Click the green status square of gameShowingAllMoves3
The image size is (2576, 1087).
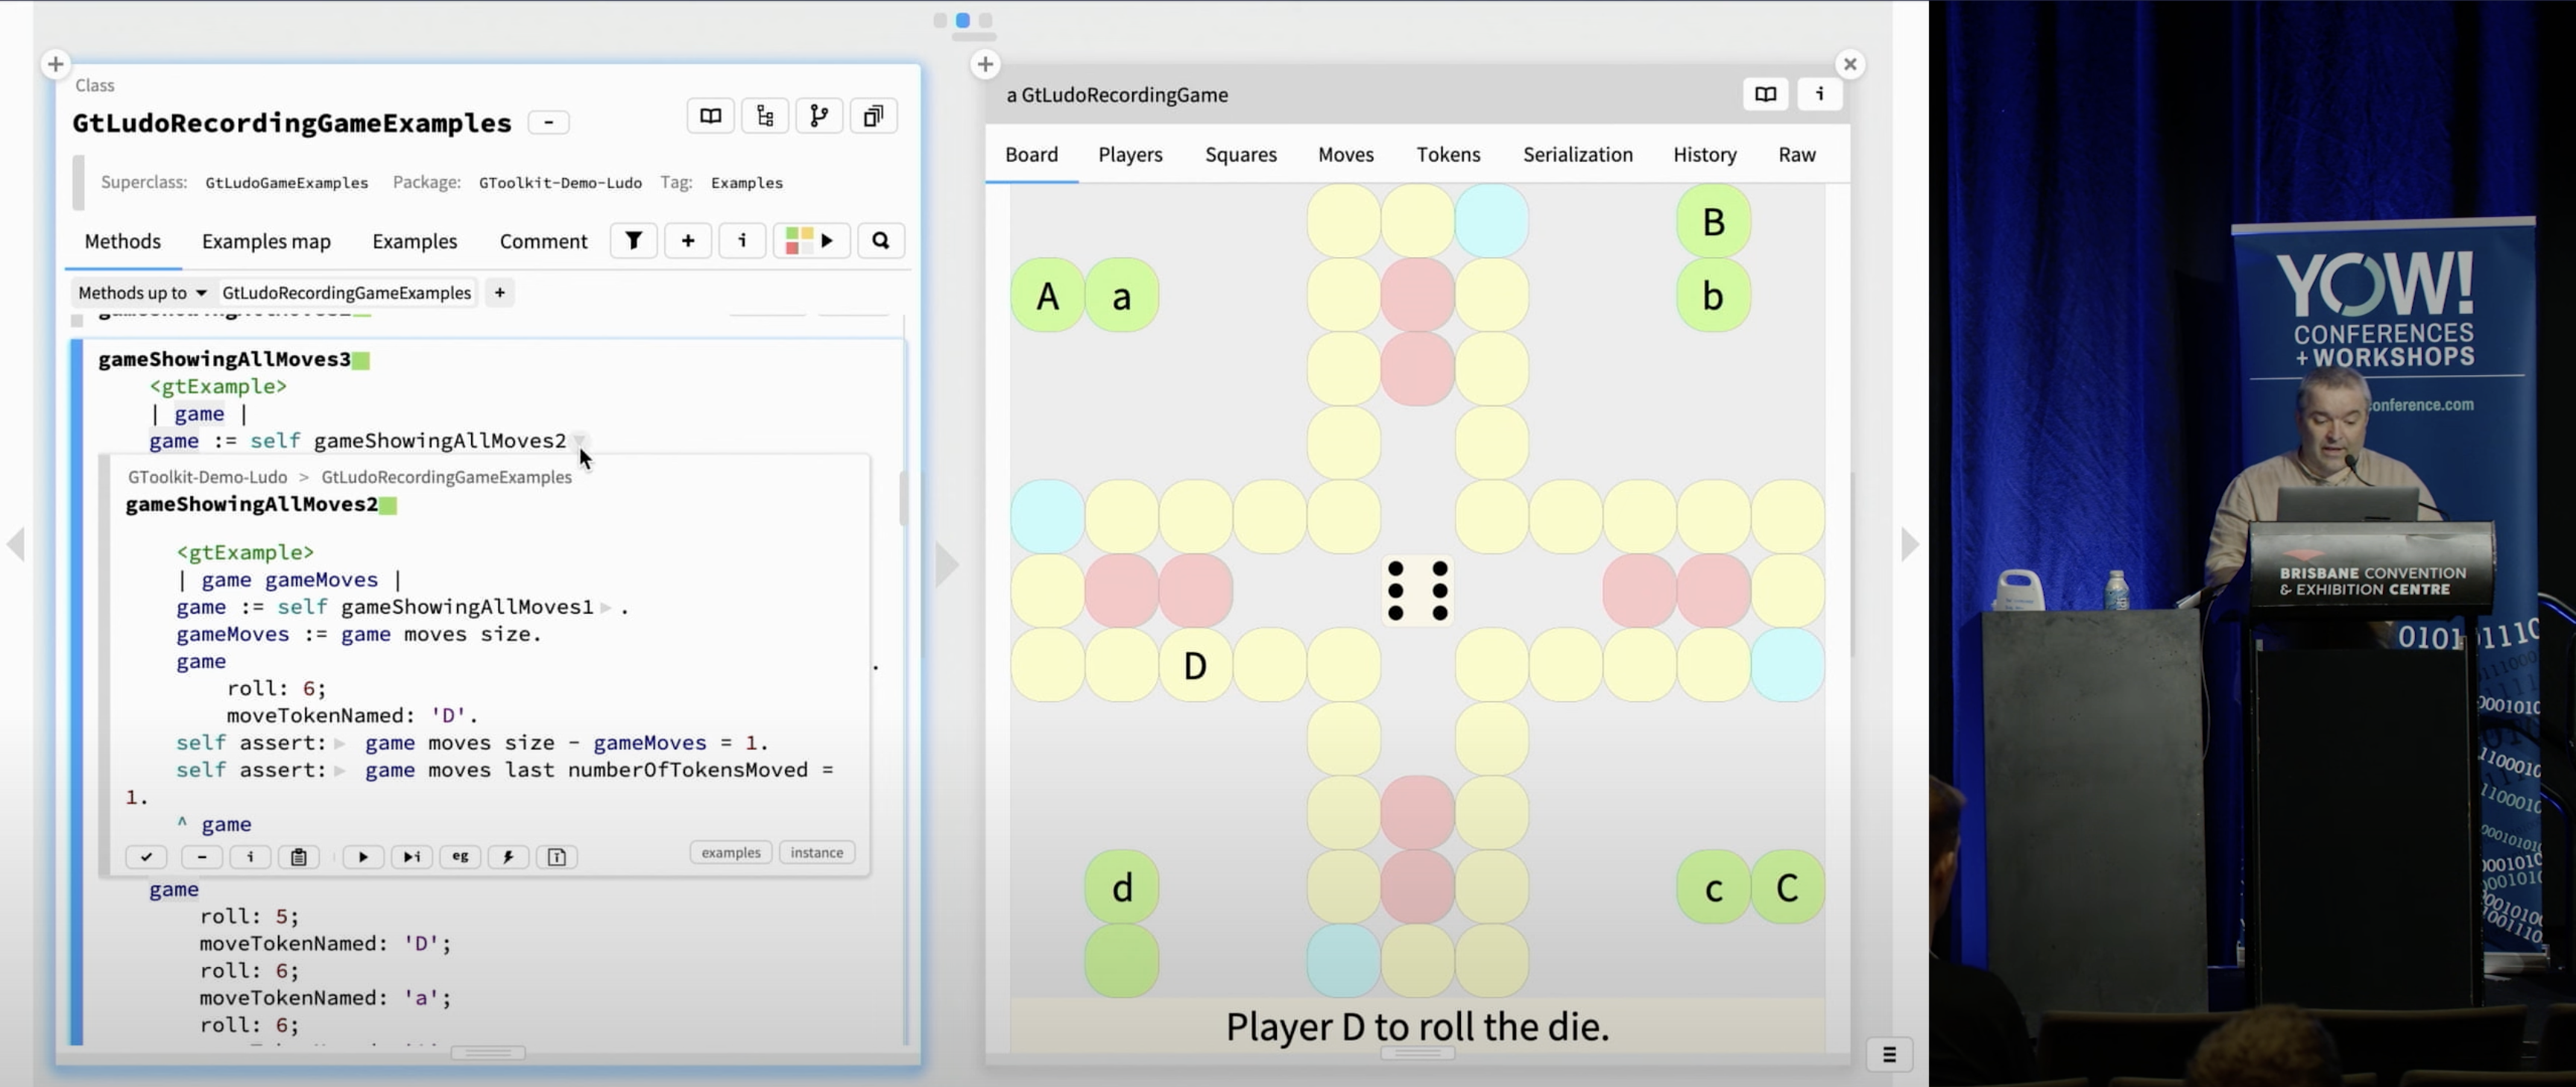tap(361, 360)
